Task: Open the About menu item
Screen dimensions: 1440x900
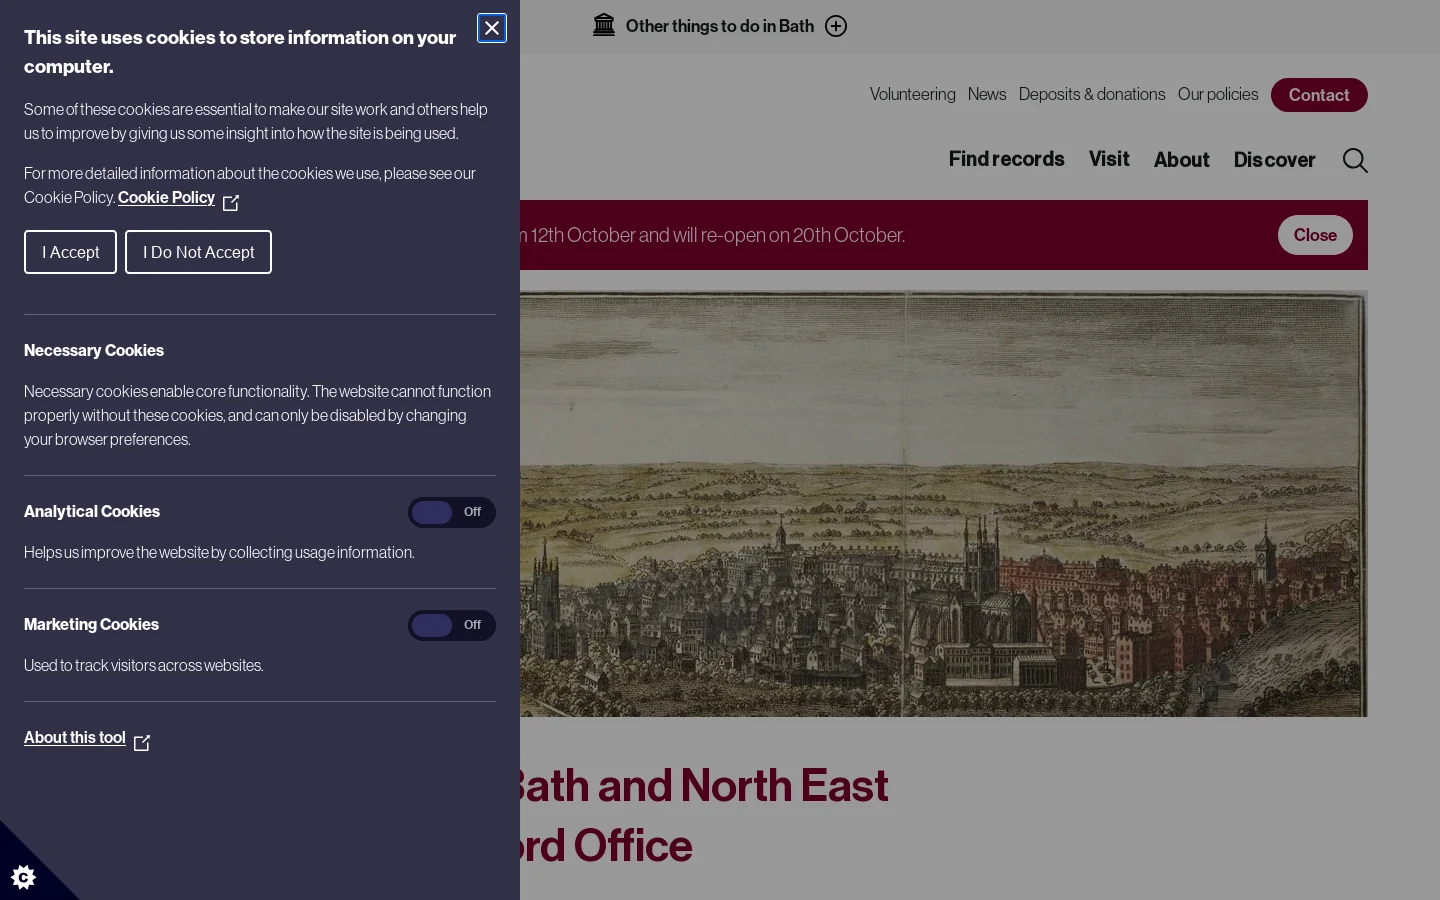Action: pos(1181,160)
